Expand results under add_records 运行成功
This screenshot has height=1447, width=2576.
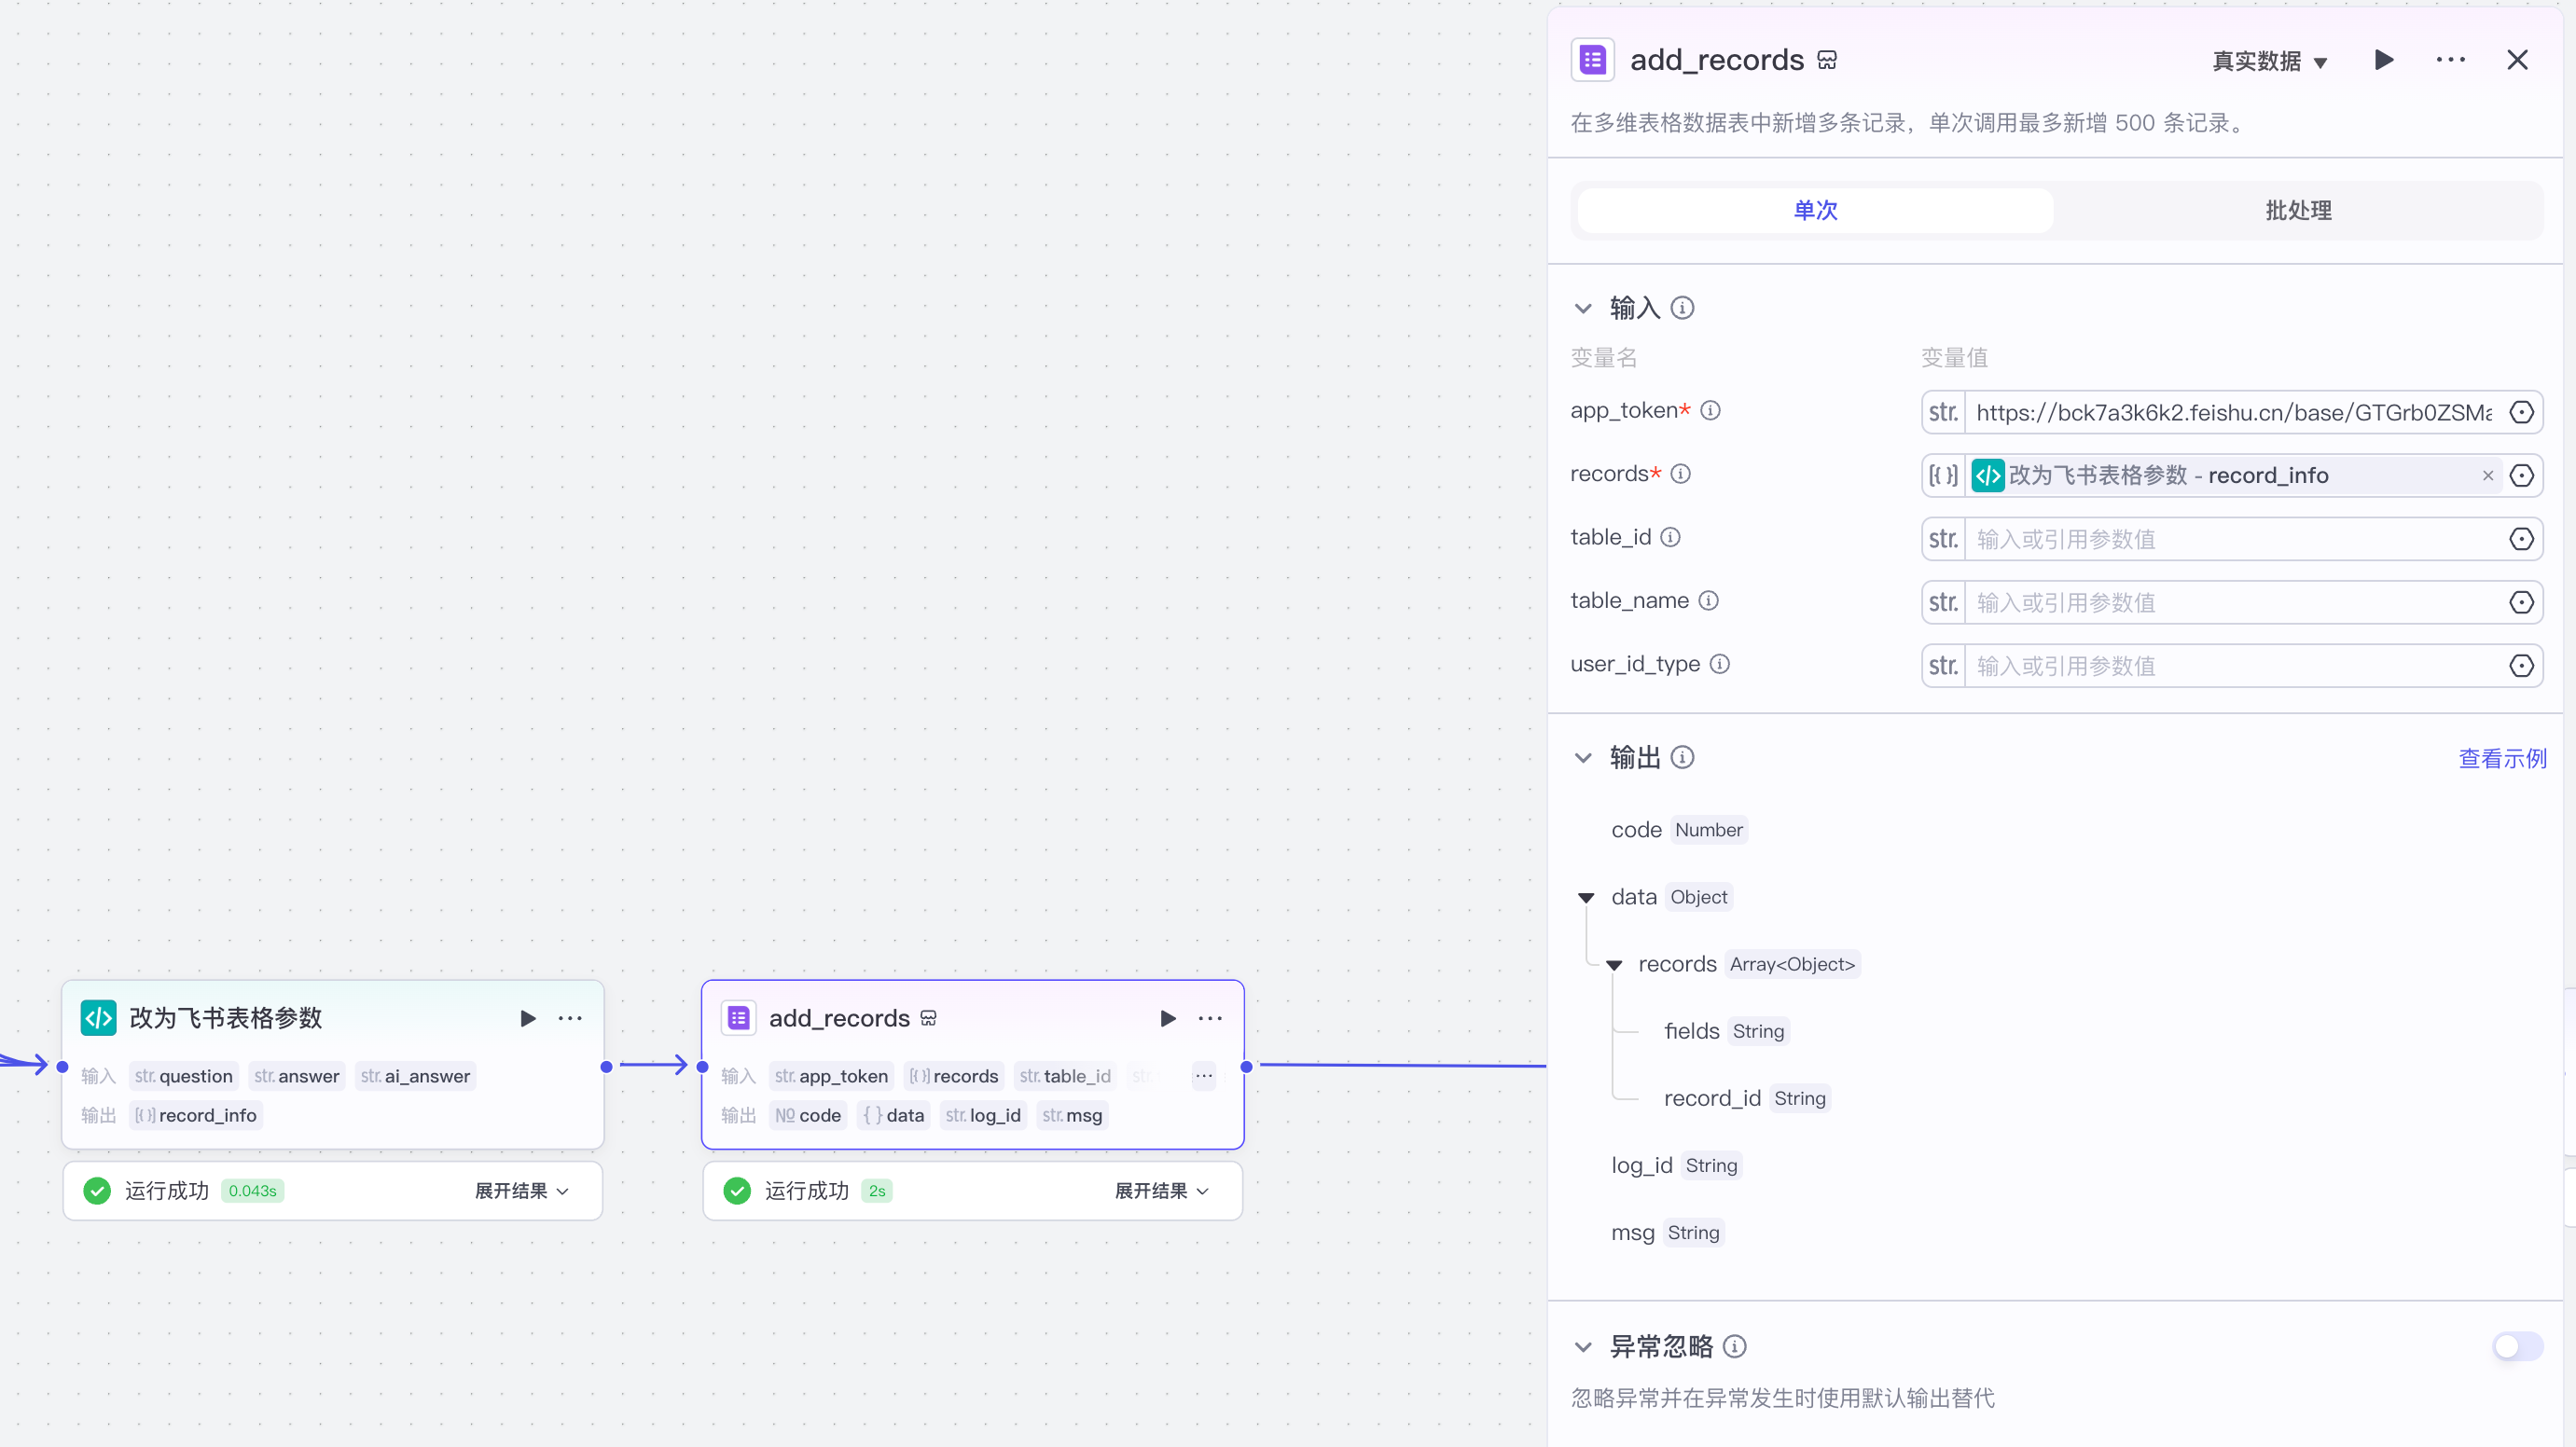(x=1161, y=1191)
